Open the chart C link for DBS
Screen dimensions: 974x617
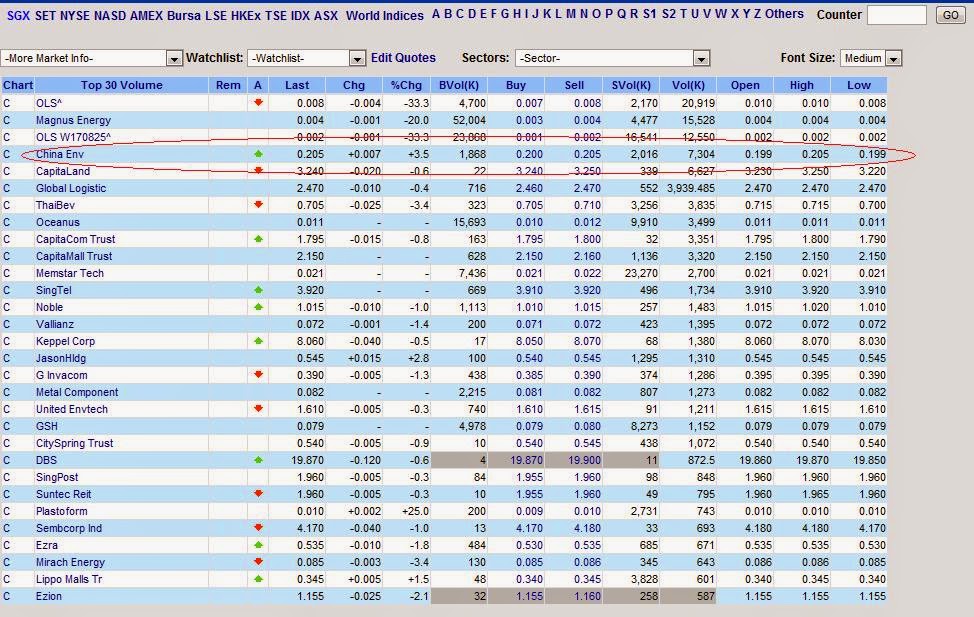click(x=7, y=460)
